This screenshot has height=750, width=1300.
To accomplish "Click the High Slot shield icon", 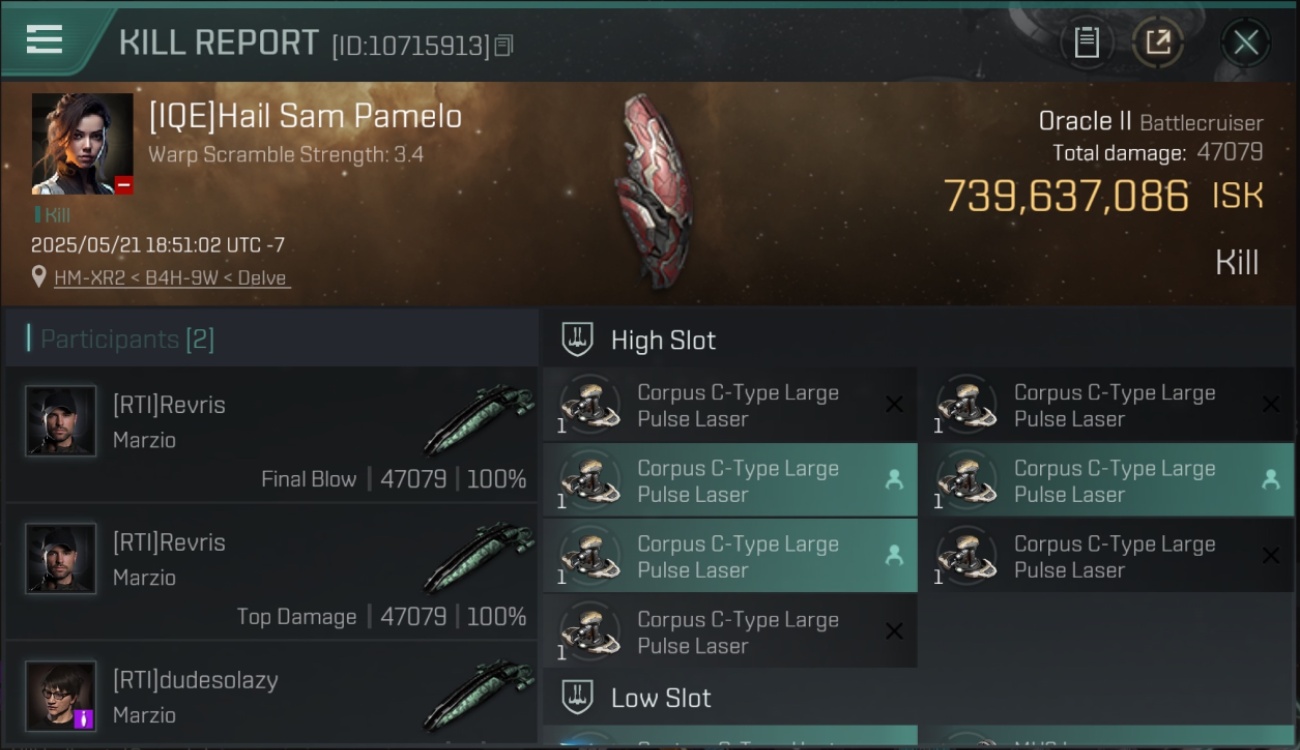I will tap(577, 339).
